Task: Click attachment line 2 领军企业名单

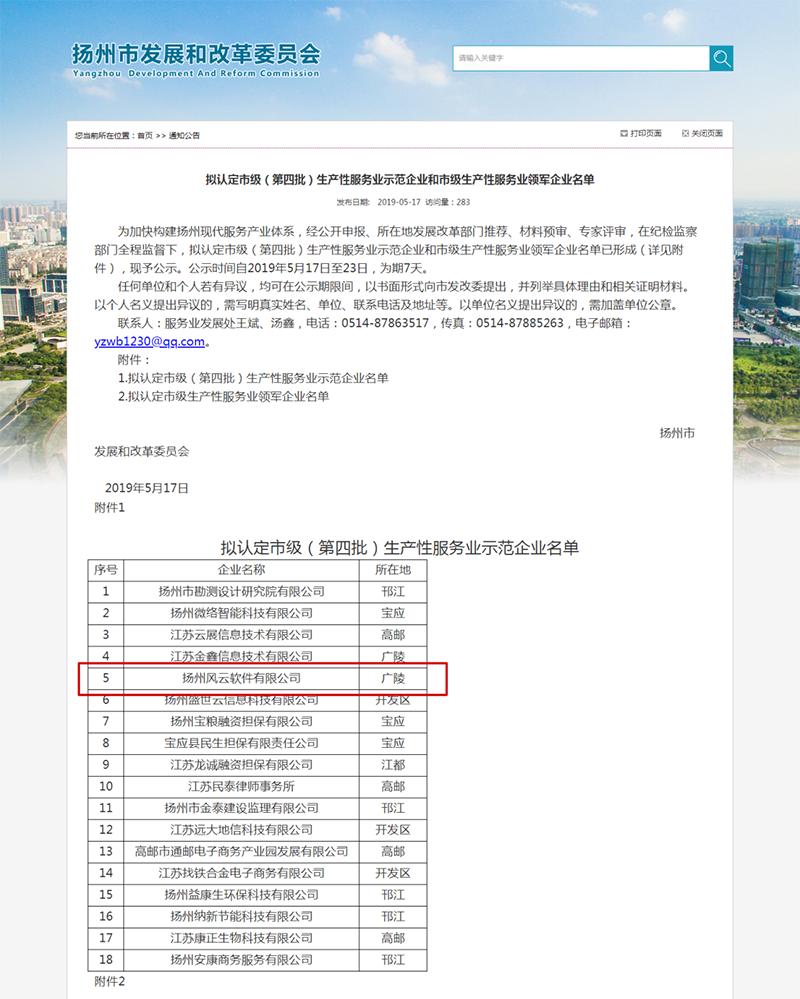Action: [x=224, y=396]
